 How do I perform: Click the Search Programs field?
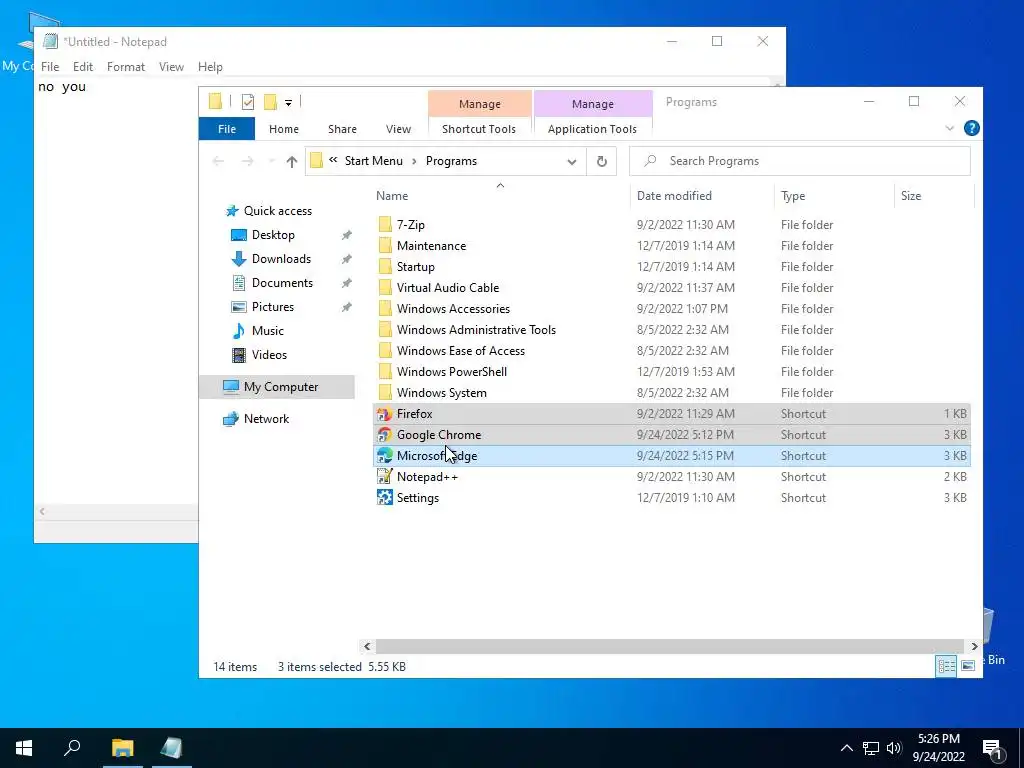tap(799, 161)
